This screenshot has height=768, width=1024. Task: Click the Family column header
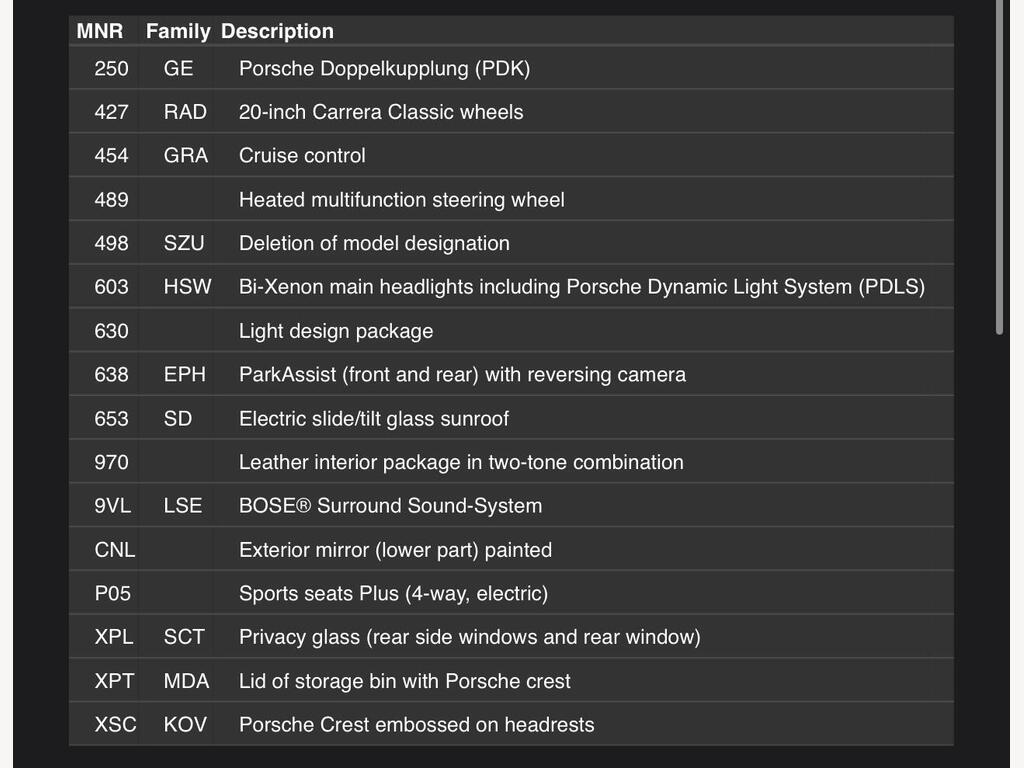(x=178, y=31)
